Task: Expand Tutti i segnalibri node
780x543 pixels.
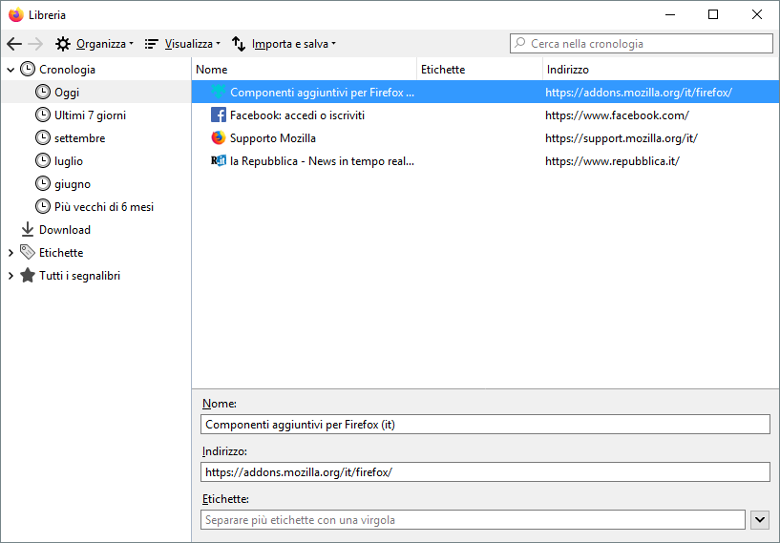Action: point(11,276)
